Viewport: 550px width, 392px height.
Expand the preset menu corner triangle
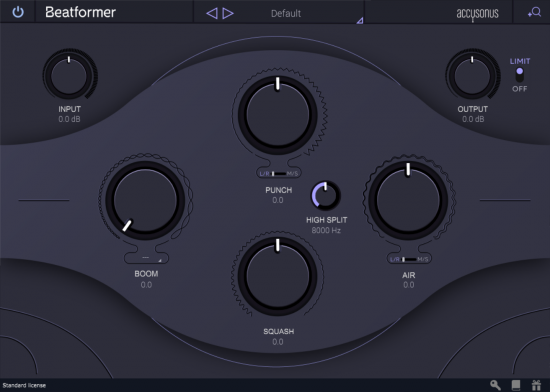[360, 21]
